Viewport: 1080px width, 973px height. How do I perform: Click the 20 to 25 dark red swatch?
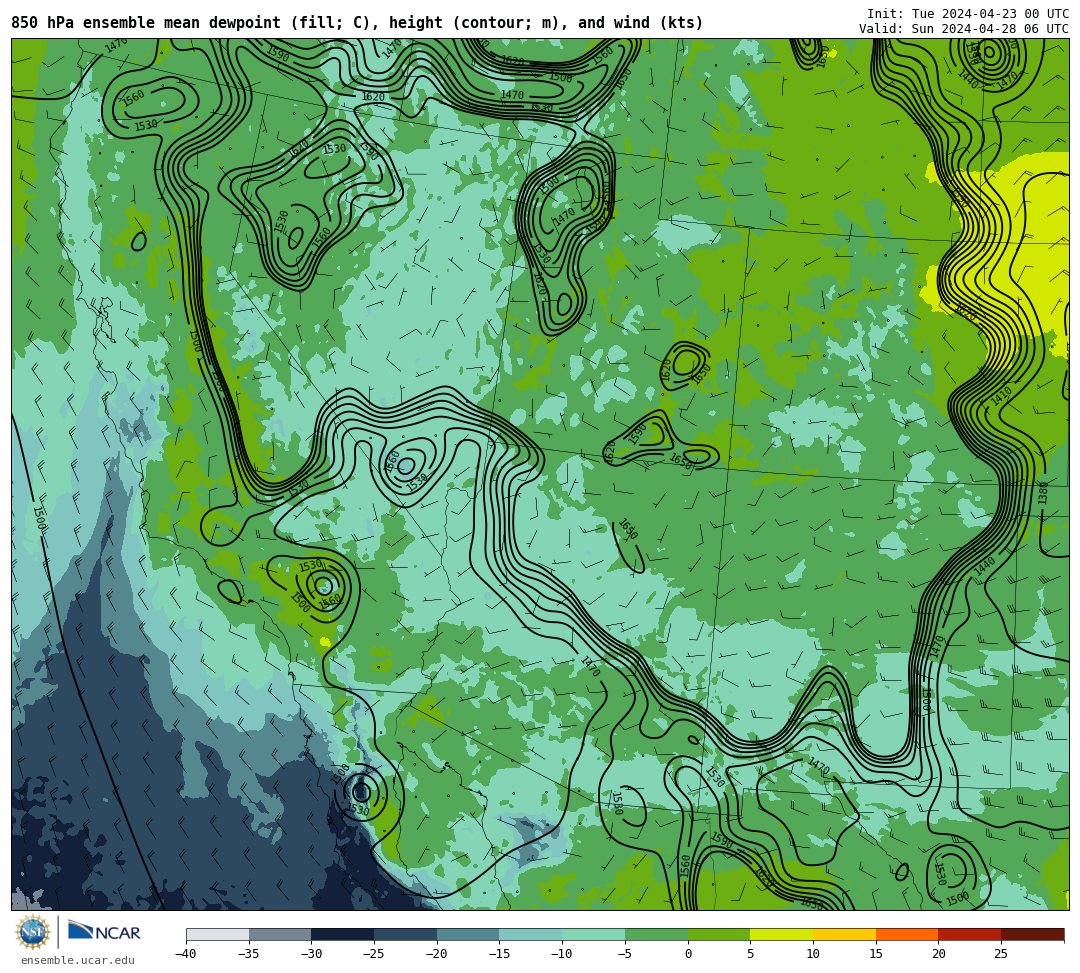tap(970, 934)
